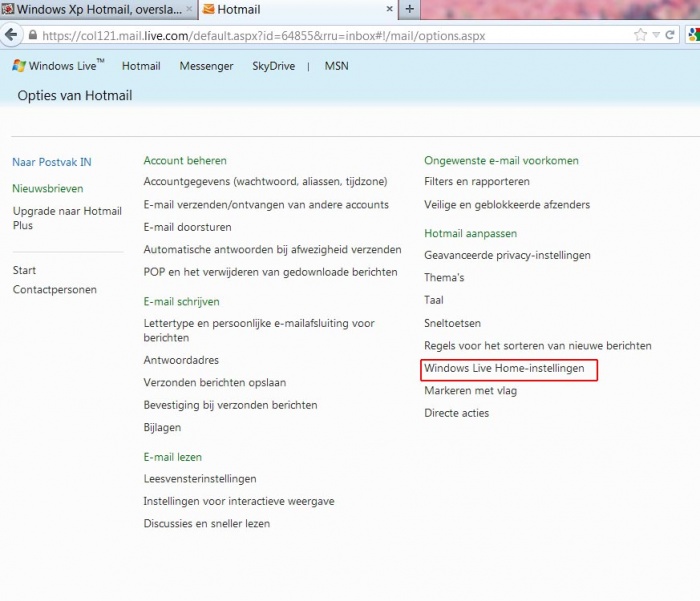Close the Hotmail tab

(x=389, y=9)
